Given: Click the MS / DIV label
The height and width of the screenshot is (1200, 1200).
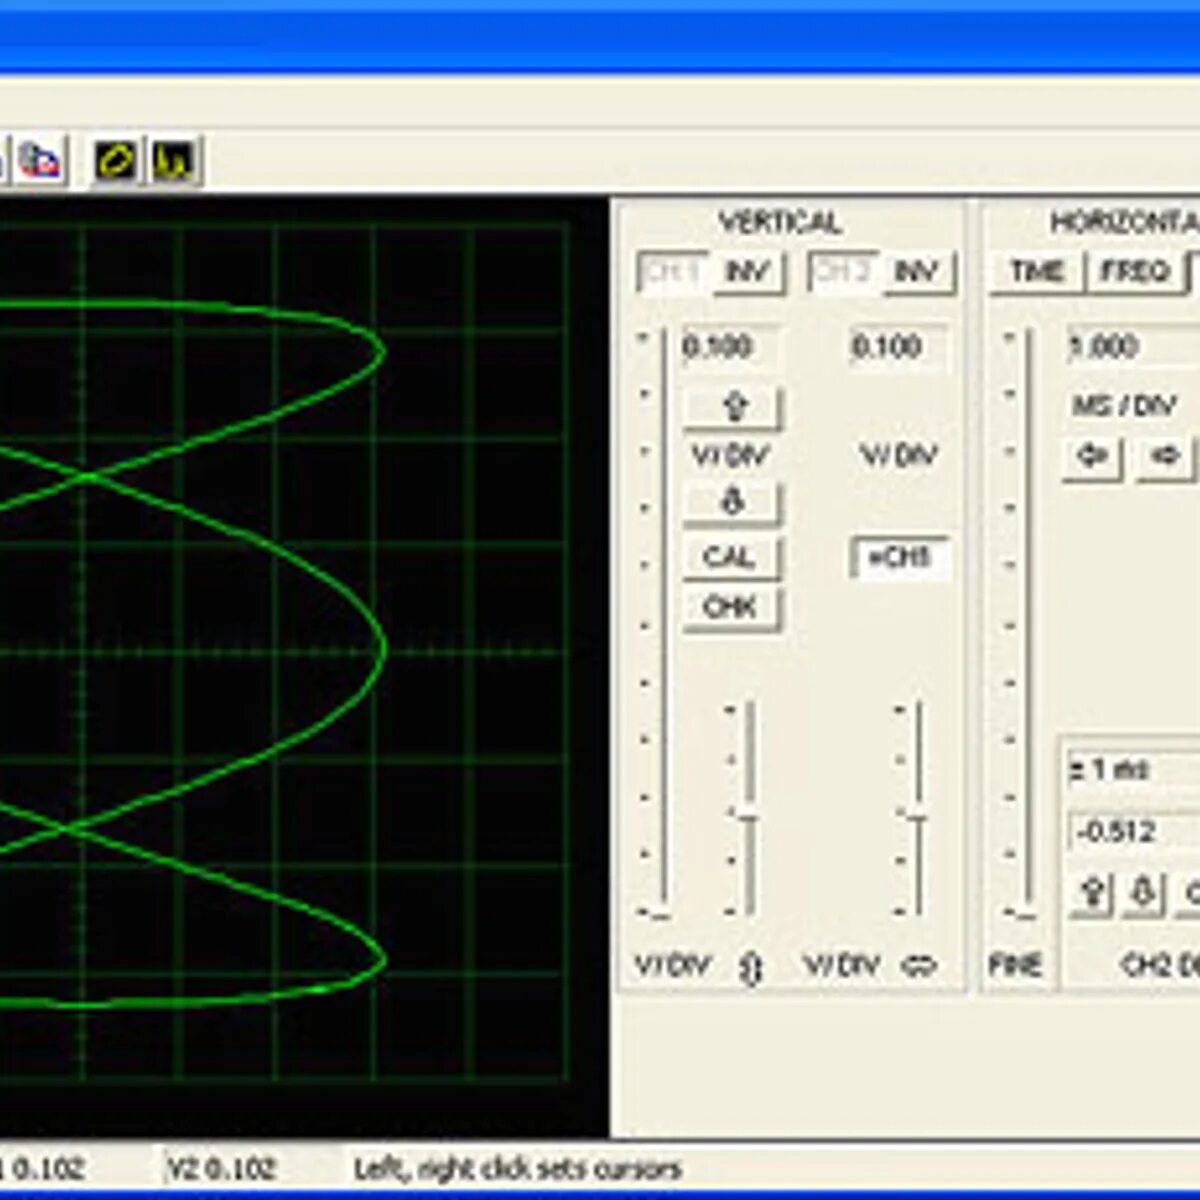Looking at the screenshot, I should tap(1125, 406).
